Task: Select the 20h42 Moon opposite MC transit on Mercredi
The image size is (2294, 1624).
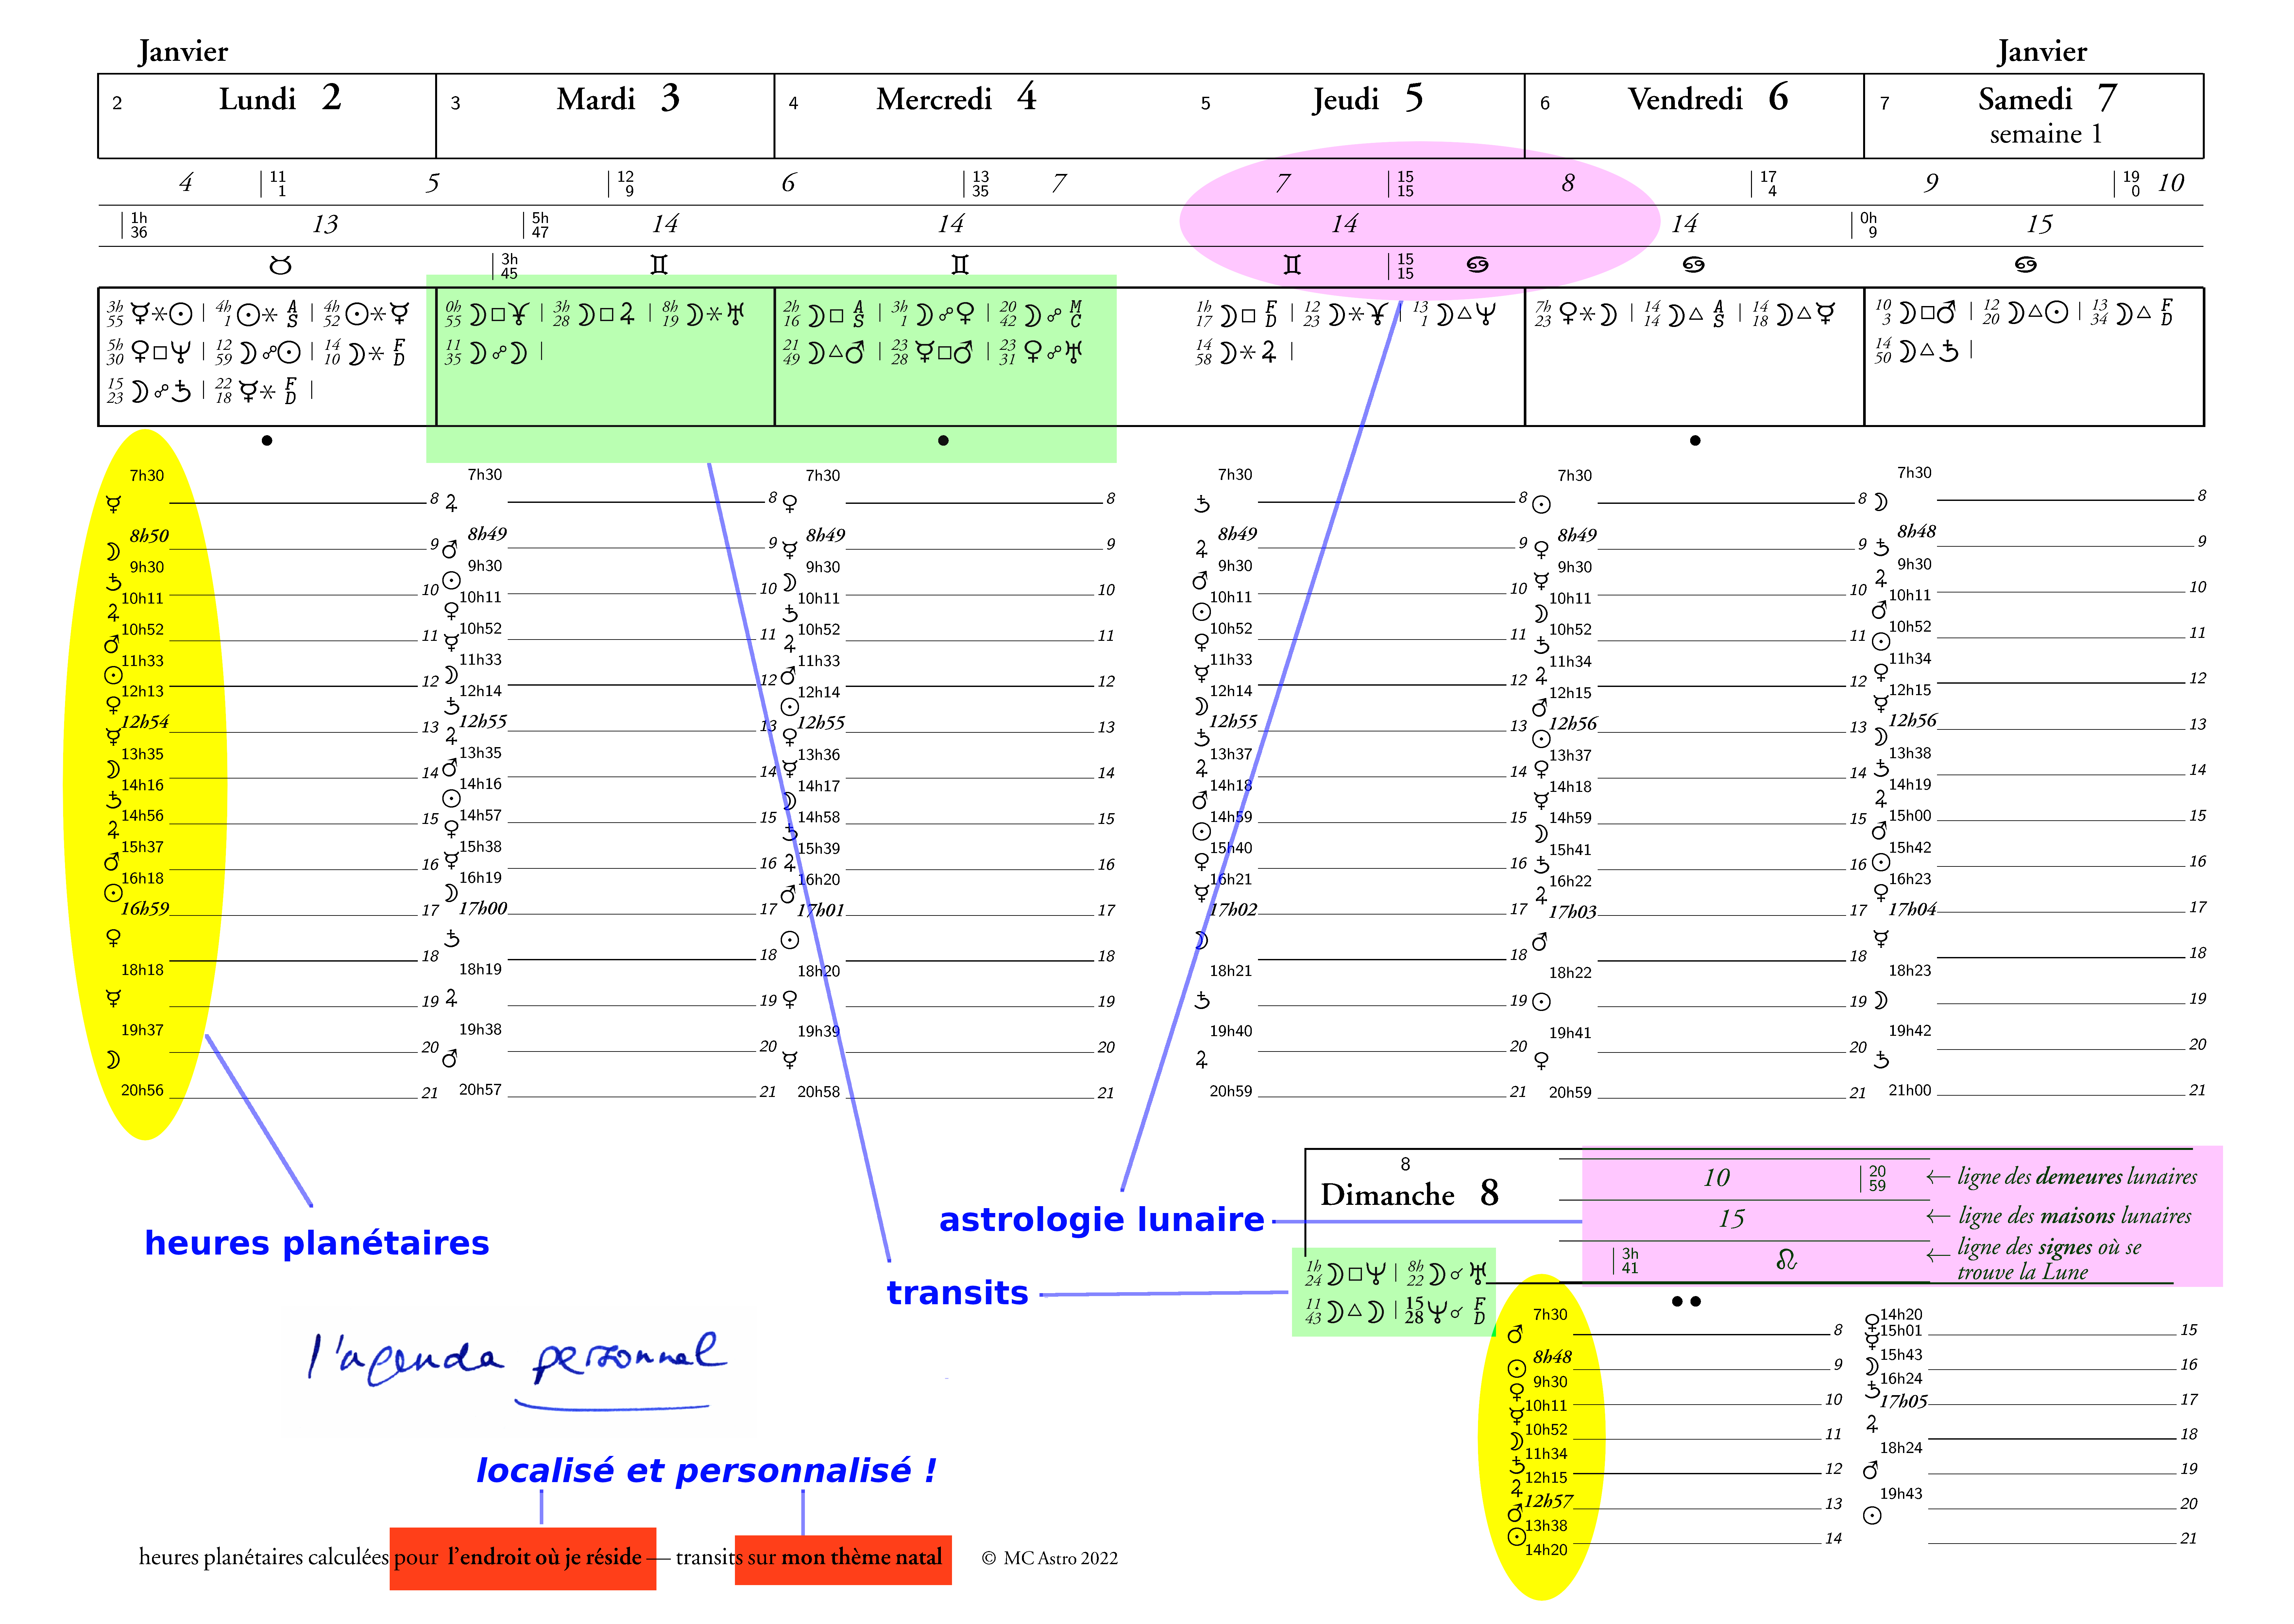Action: 1041,314
